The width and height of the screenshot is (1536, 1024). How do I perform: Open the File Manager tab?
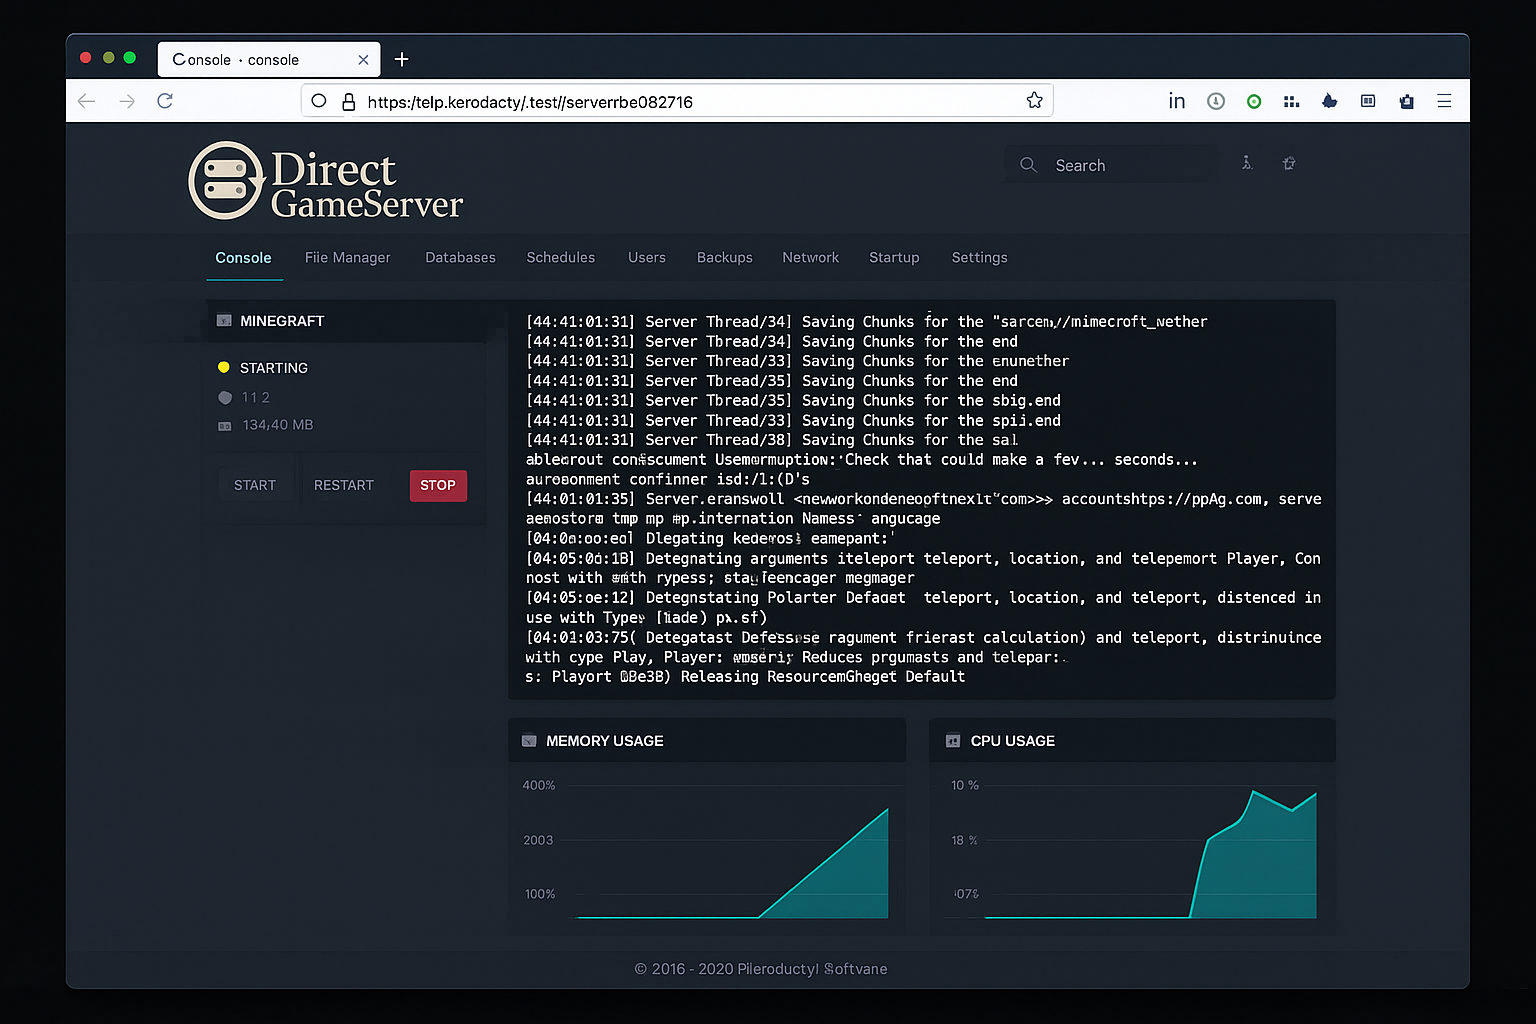pyautogui.click(x=347, y=258)
